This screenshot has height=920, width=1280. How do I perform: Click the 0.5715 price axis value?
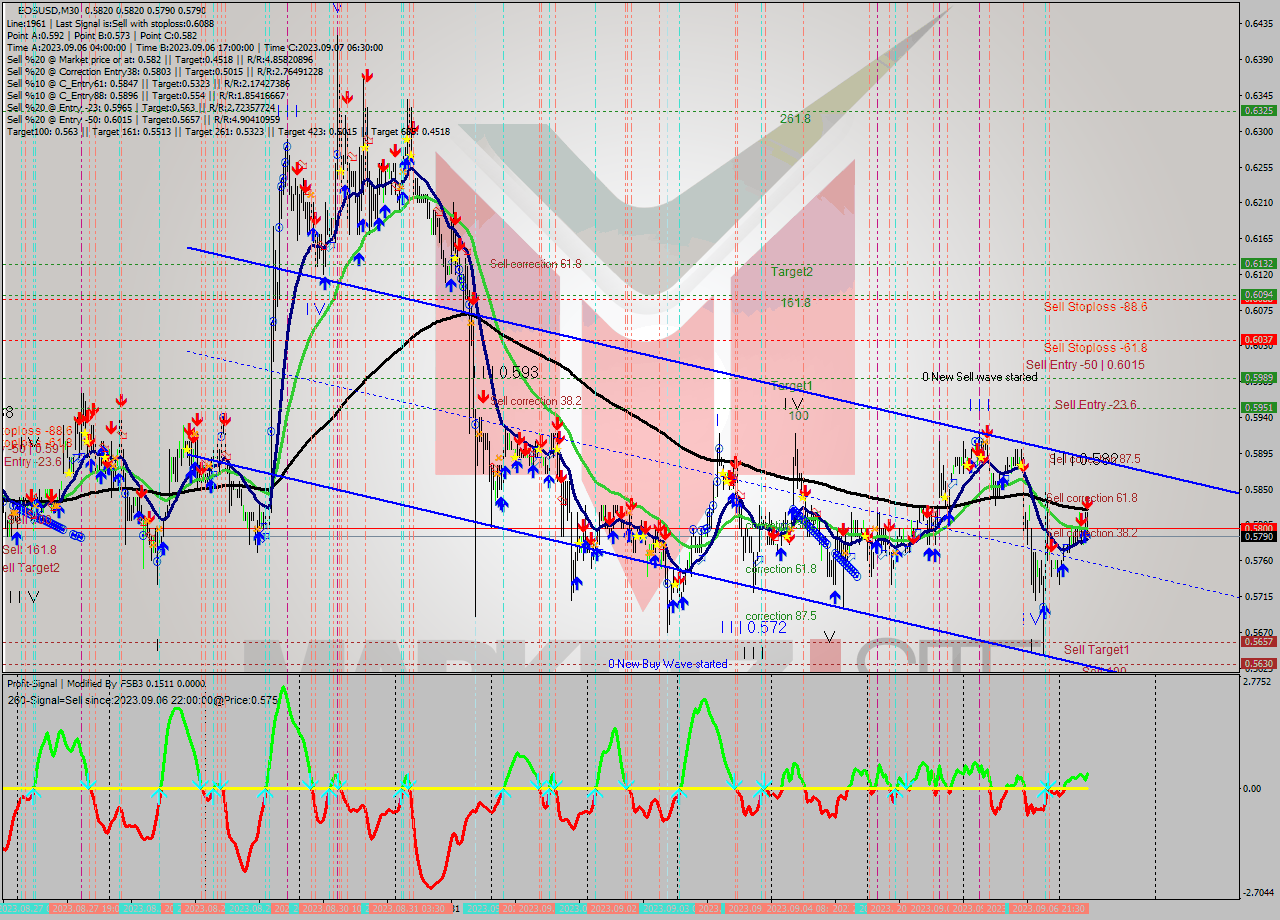point(1257,598)
